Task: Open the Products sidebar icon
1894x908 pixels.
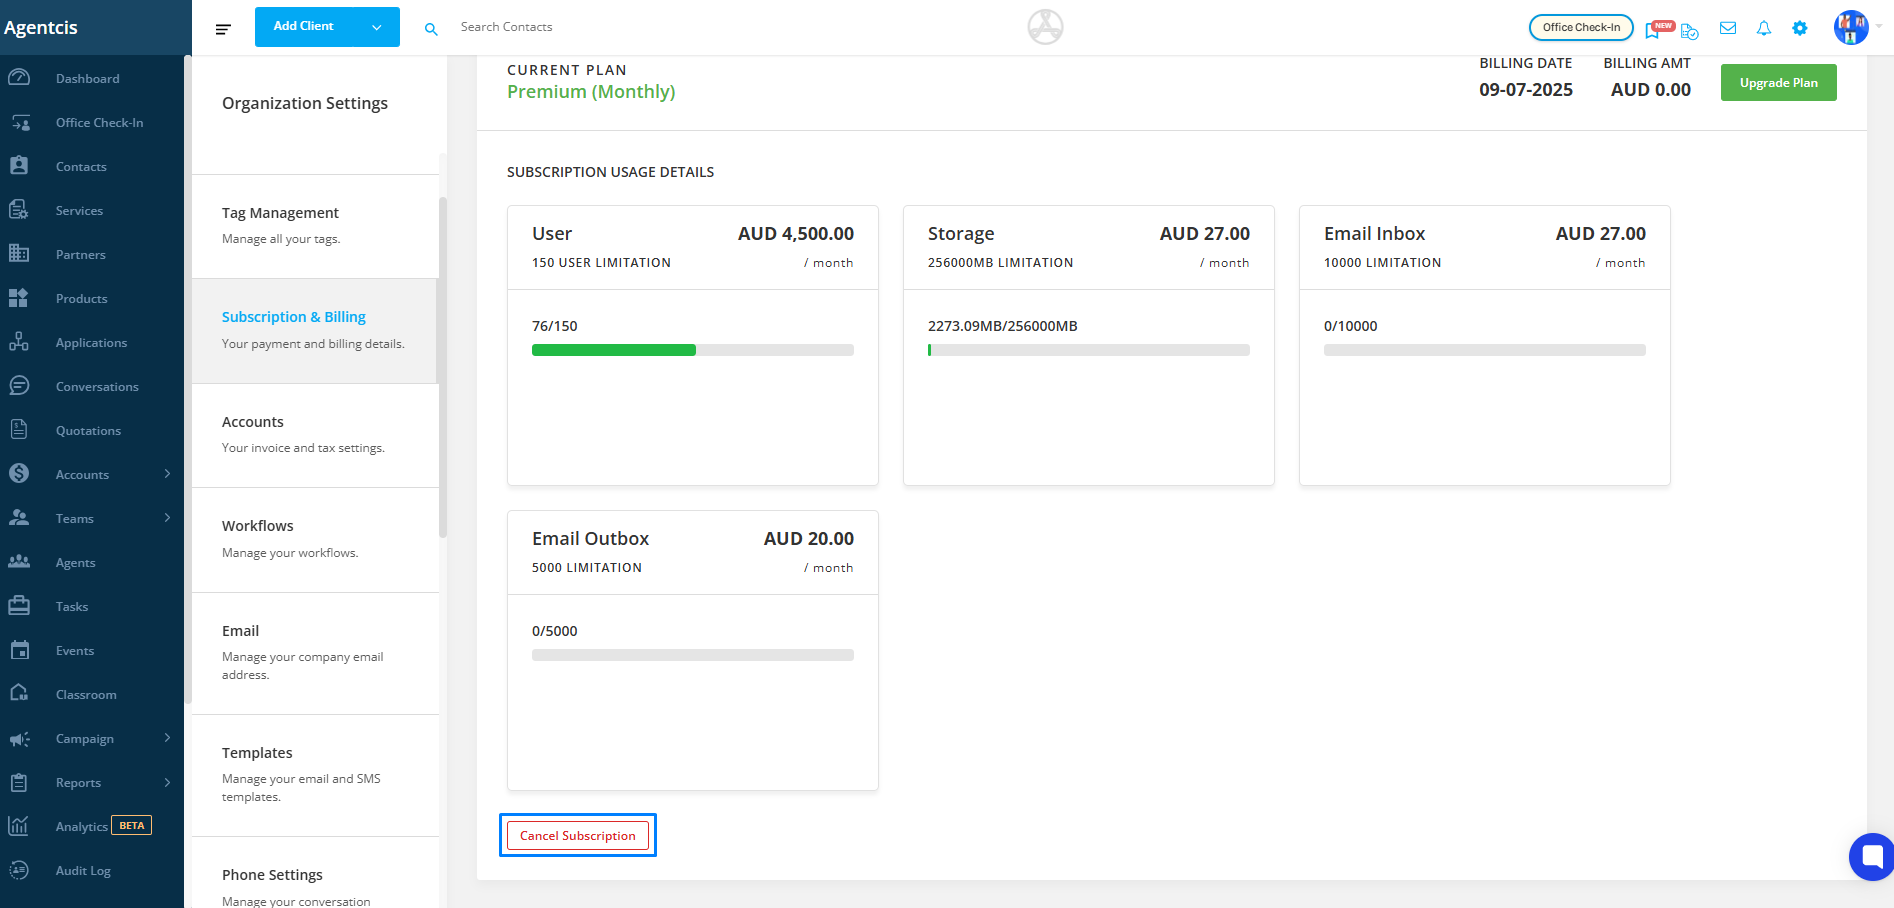Action: [x=19, y=298]
